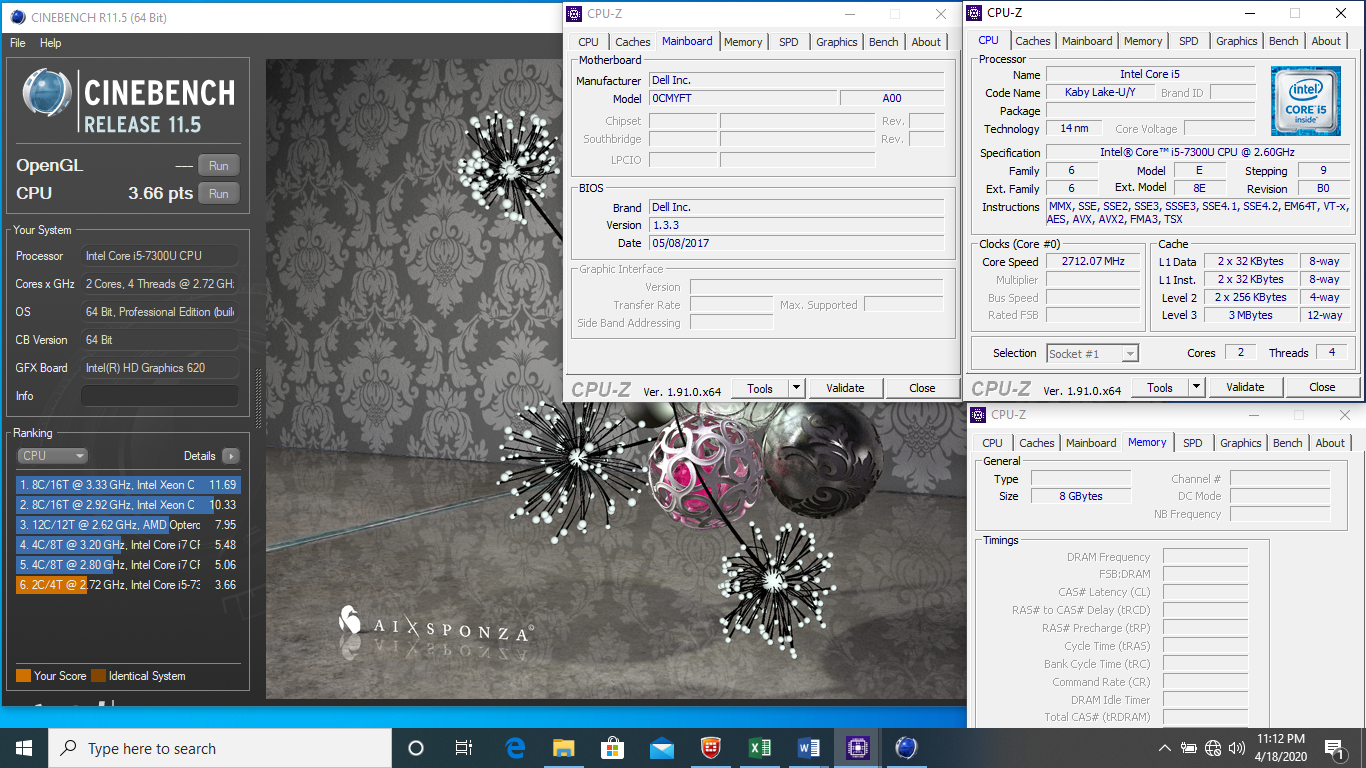Viewport: 1366px width, 768px height.
Task: Open File menu in Cinebench
Action: click(17, 43)
